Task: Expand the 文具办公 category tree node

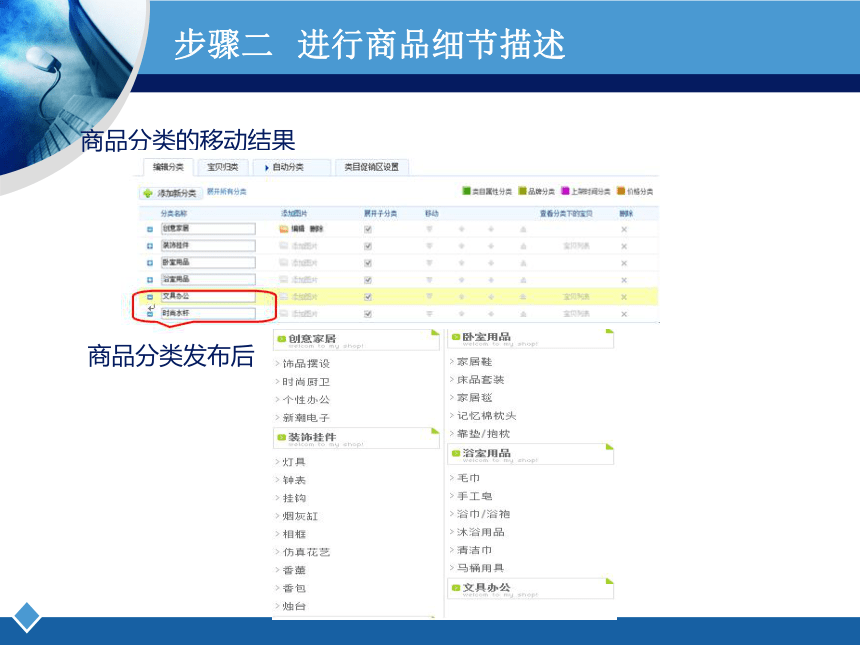Action: (150, 297)
